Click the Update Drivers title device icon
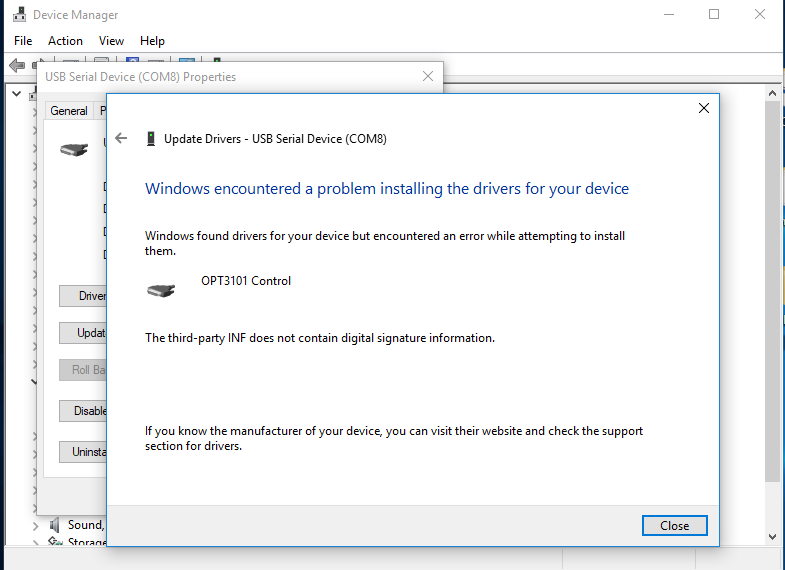Image resolution: width=785 pixels, height=570 pixels. (x=151, y=139)
